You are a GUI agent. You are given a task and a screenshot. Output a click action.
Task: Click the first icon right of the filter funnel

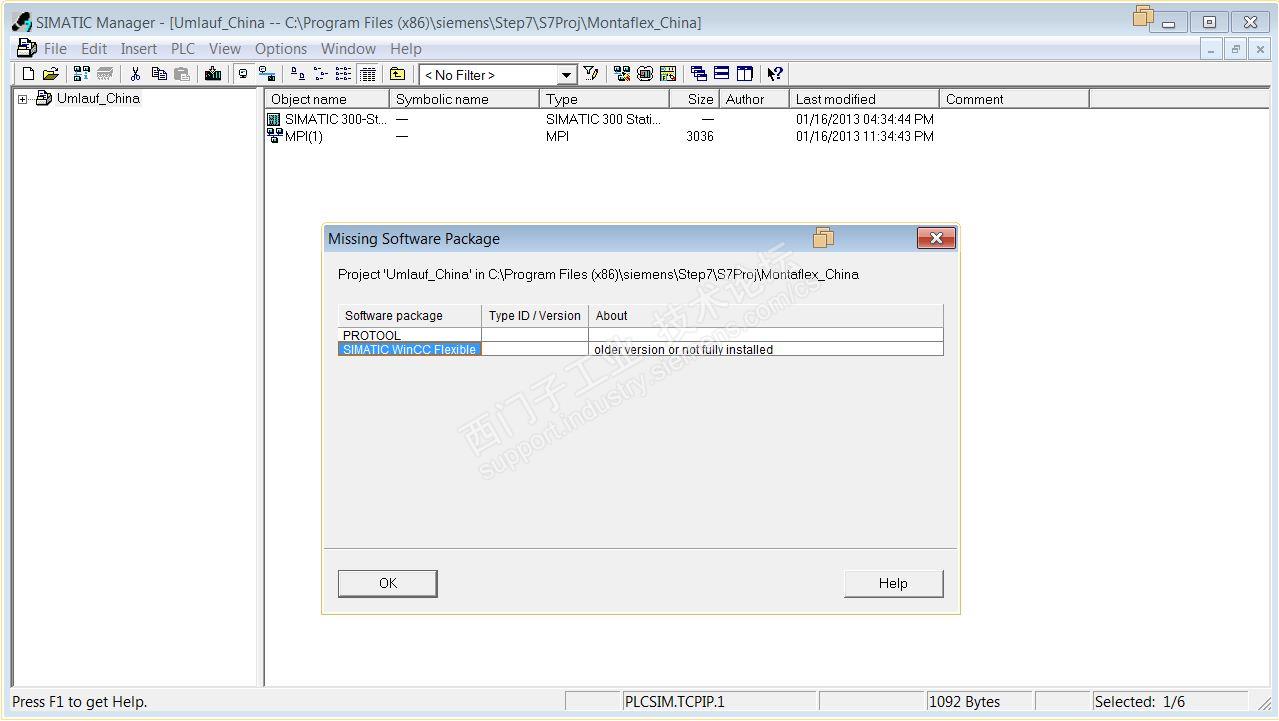click(x=622, y=74)
